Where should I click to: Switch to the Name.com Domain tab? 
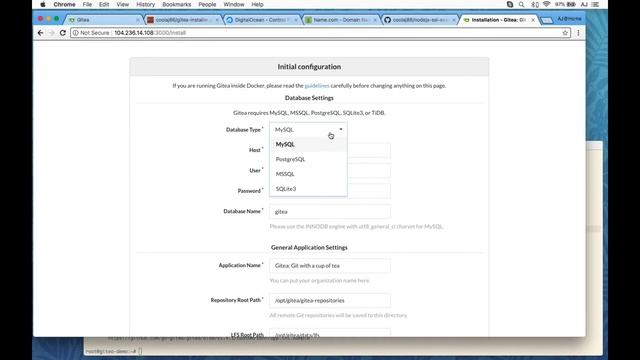tap(341, 20)
